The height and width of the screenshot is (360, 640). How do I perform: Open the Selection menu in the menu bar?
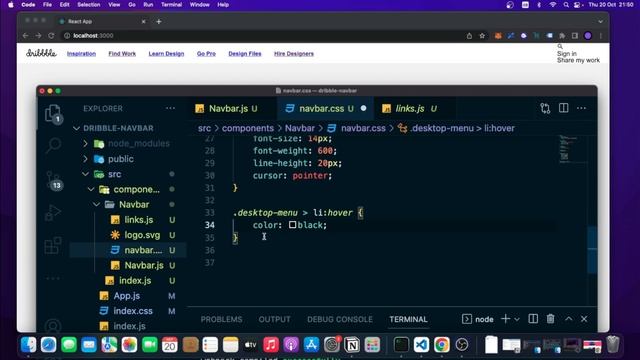coord(89,5)
